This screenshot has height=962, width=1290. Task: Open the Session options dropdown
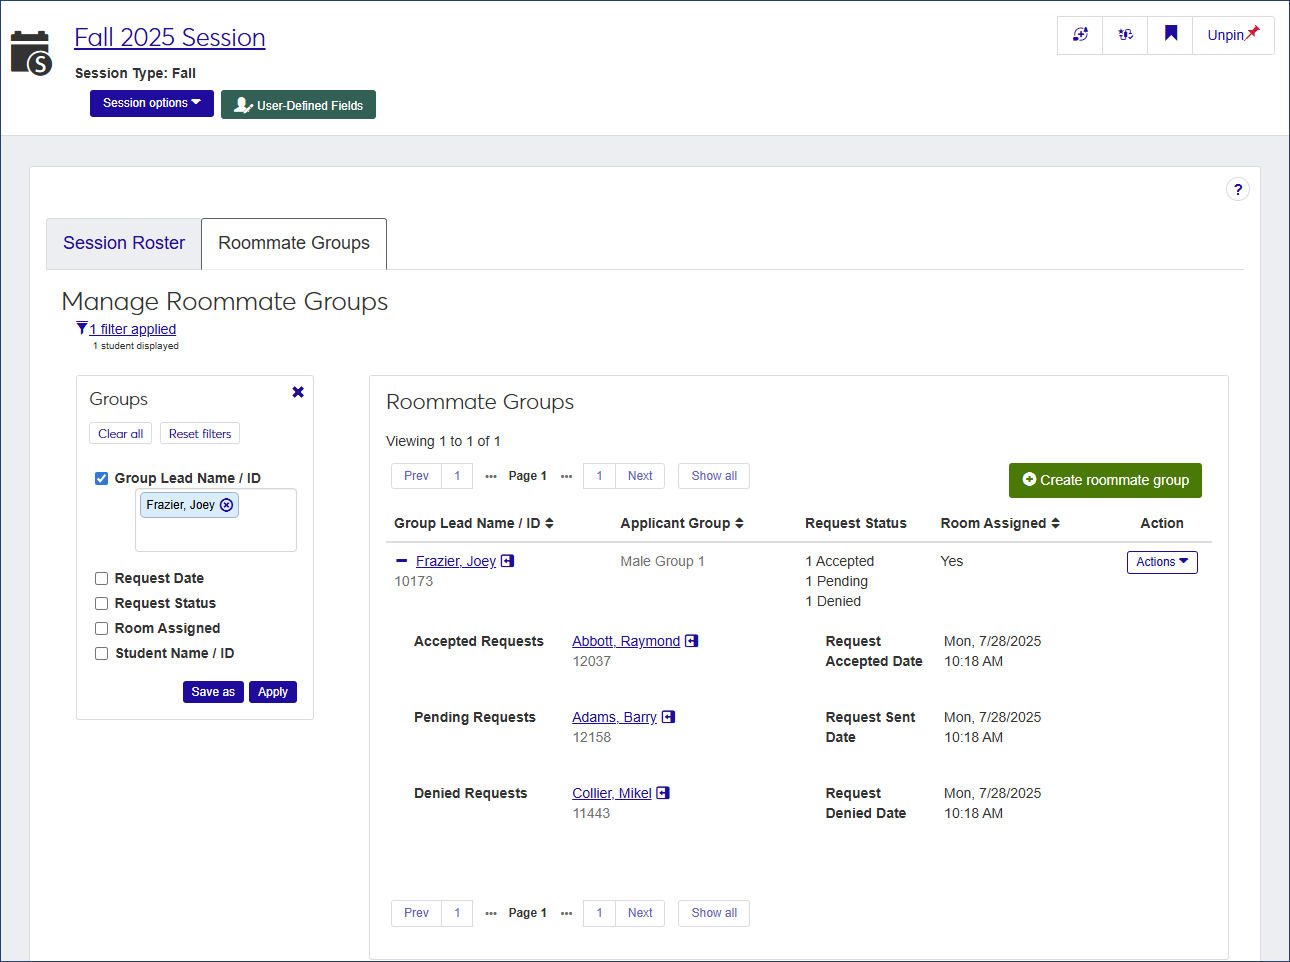click(151, 103)
